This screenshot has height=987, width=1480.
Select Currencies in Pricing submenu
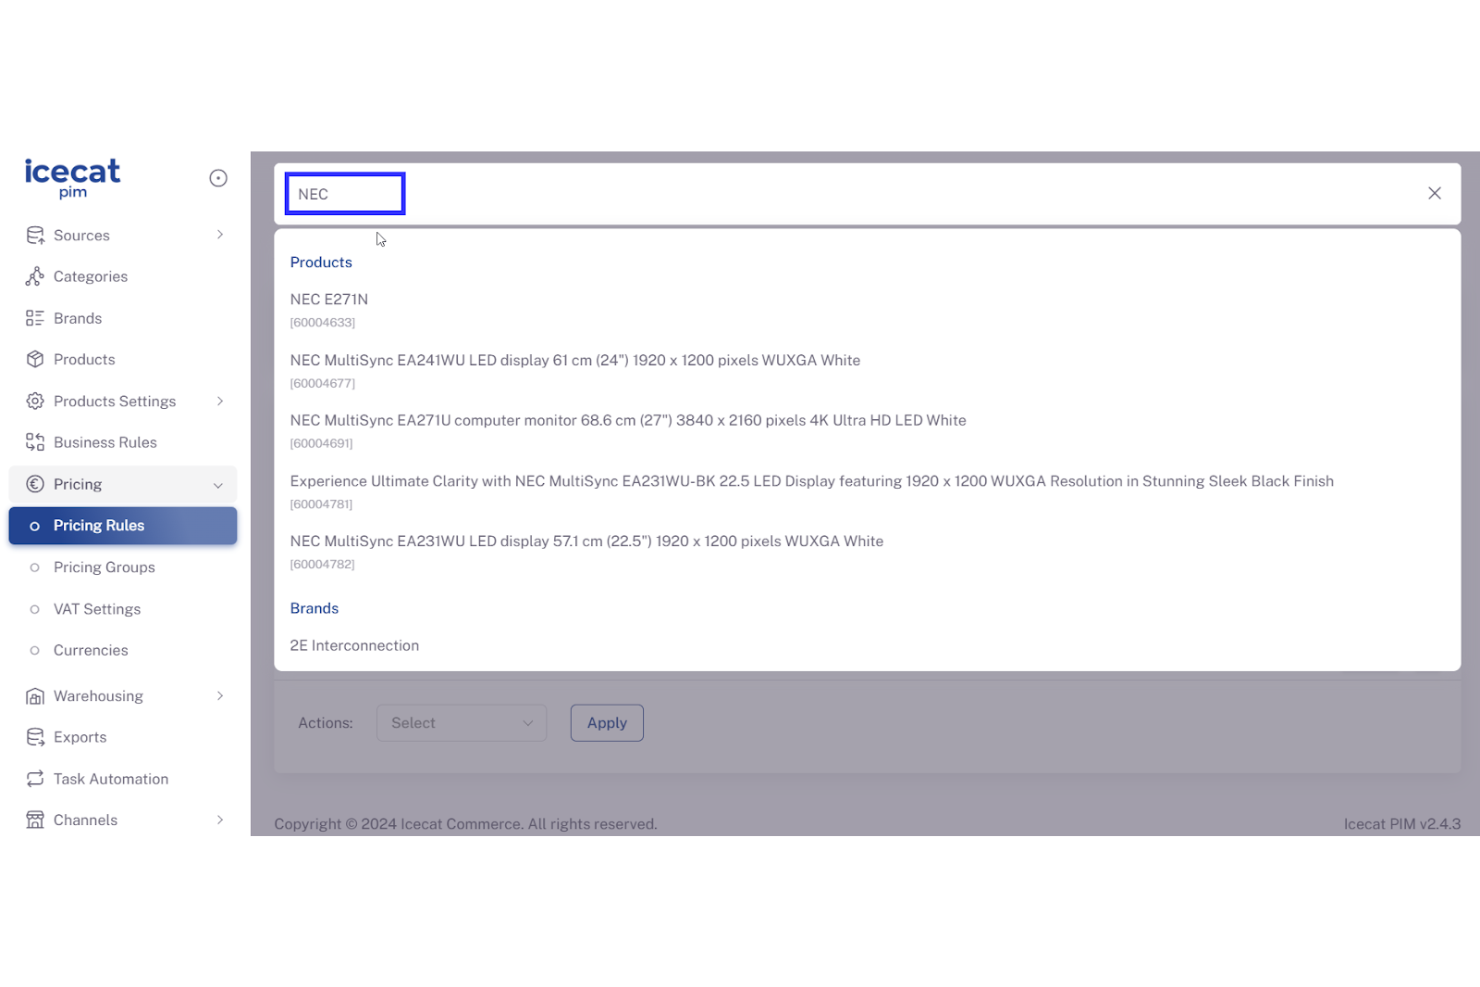tap(91, 650)
